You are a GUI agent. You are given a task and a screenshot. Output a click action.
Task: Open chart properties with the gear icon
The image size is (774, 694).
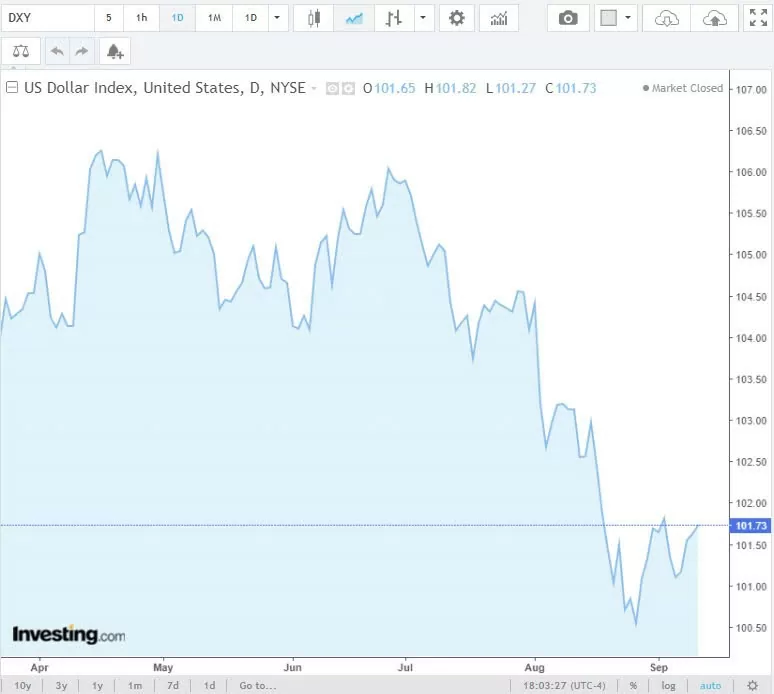pyautogui.click(x=457, y=18)
